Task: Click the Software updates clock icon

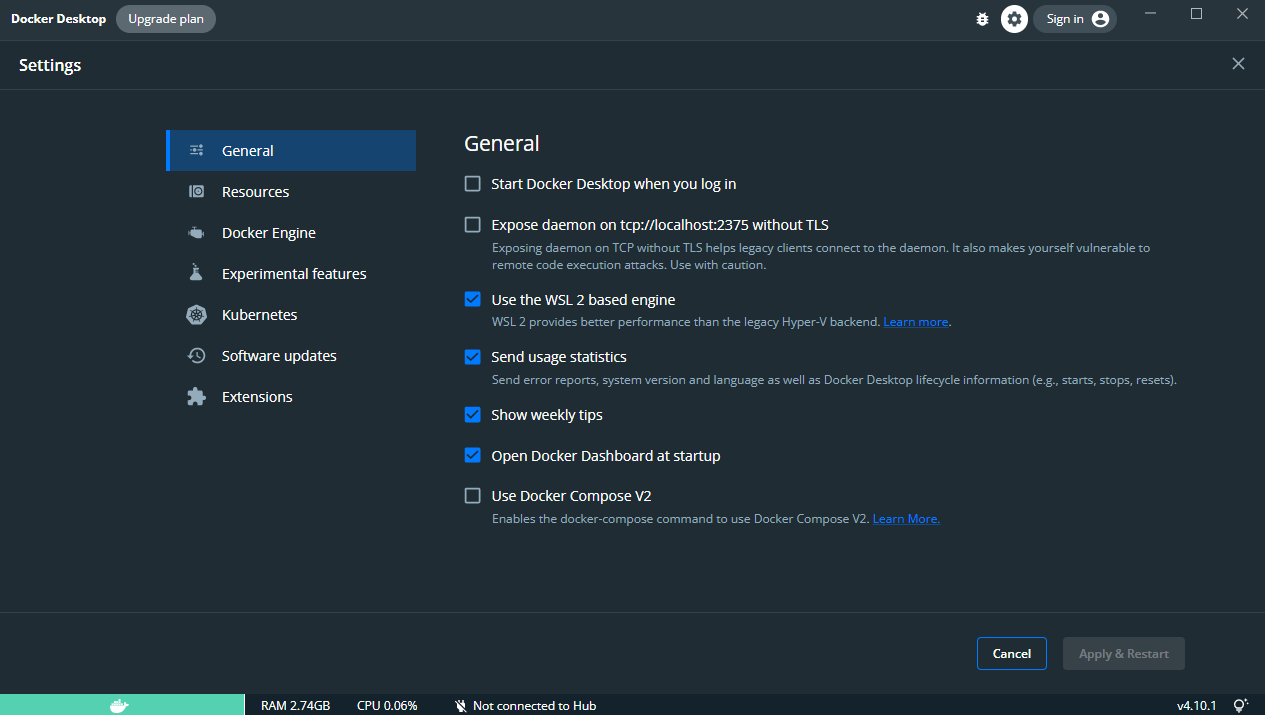Action: (x=197, y=356)
